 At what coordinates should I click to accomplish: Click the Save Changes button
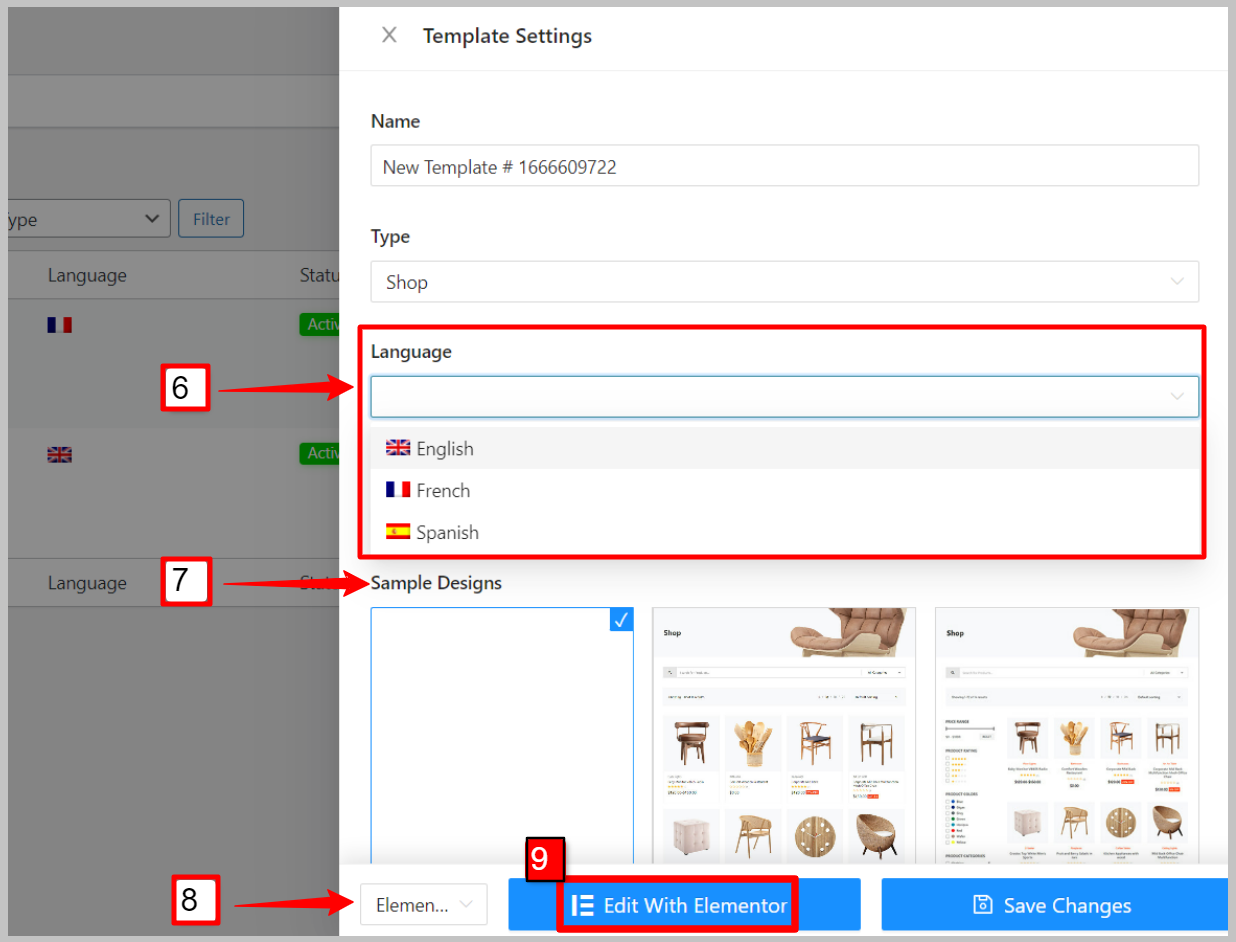pos(1052,904)
